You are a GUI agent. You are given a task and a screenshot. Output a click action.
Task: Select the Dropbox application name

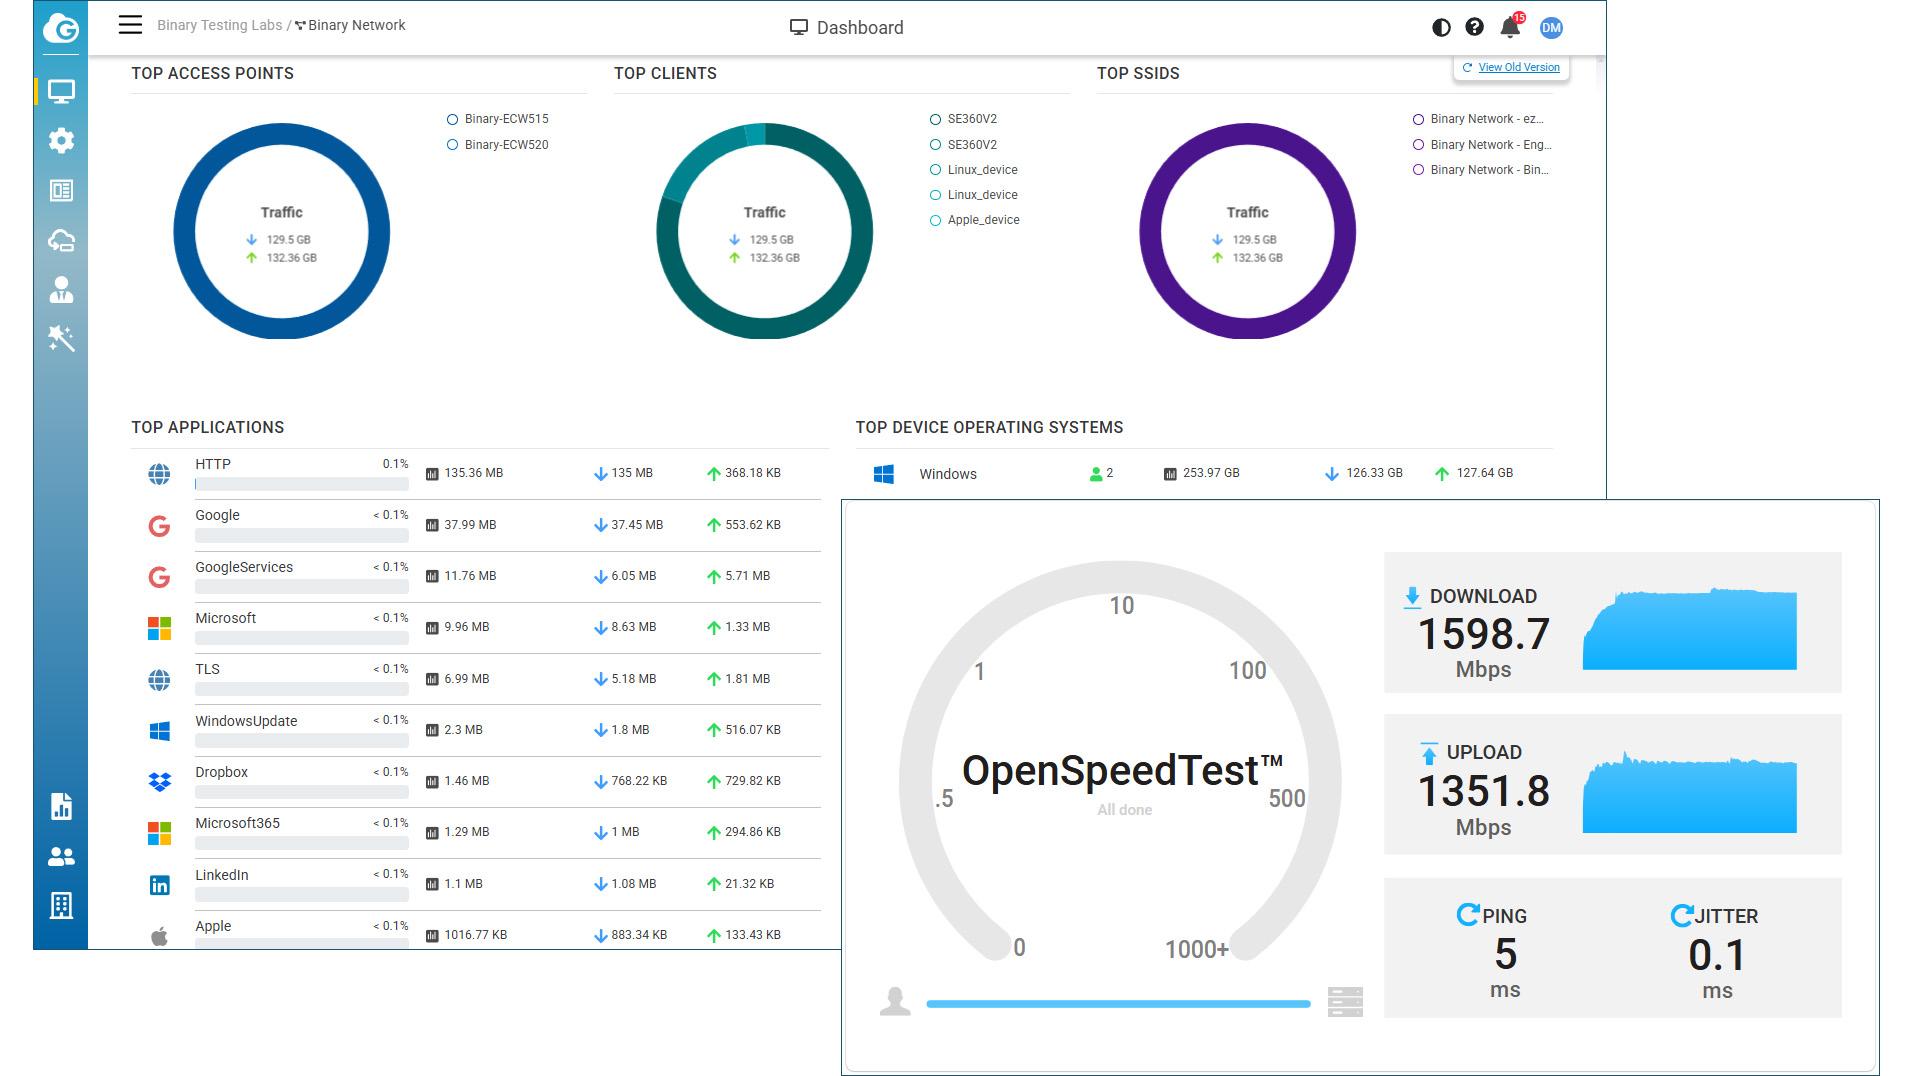[221, 772]
